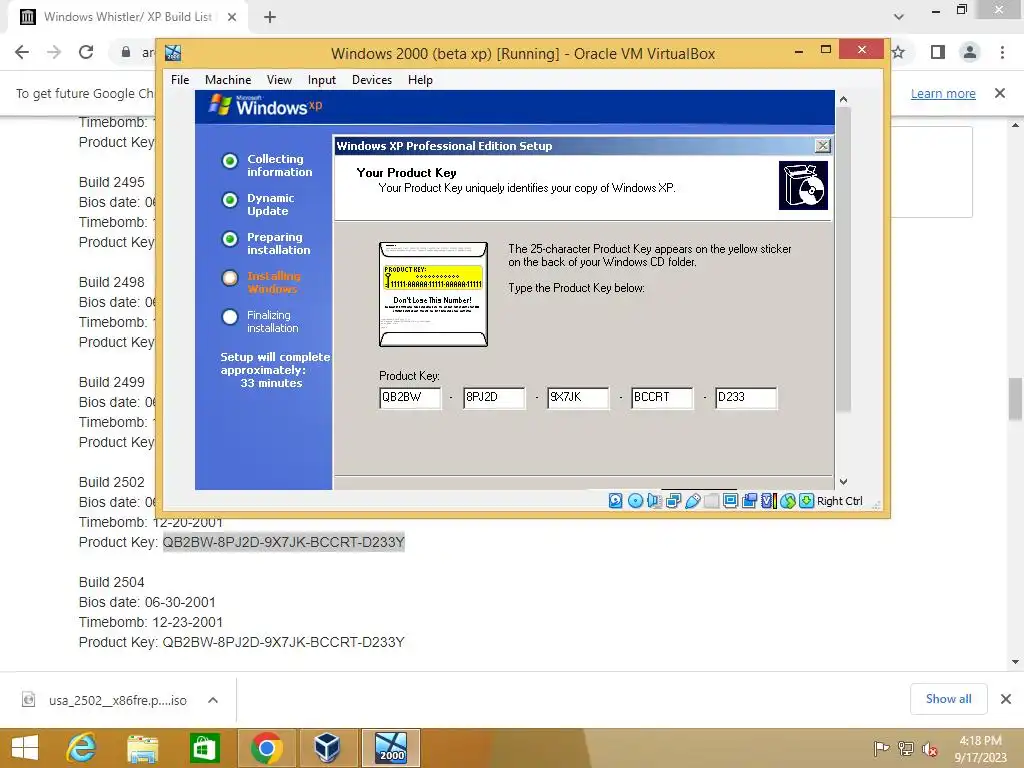1024x768 pixels.
Task: Open Chrome tab search chevron
Action: click(x=899, y=17)
